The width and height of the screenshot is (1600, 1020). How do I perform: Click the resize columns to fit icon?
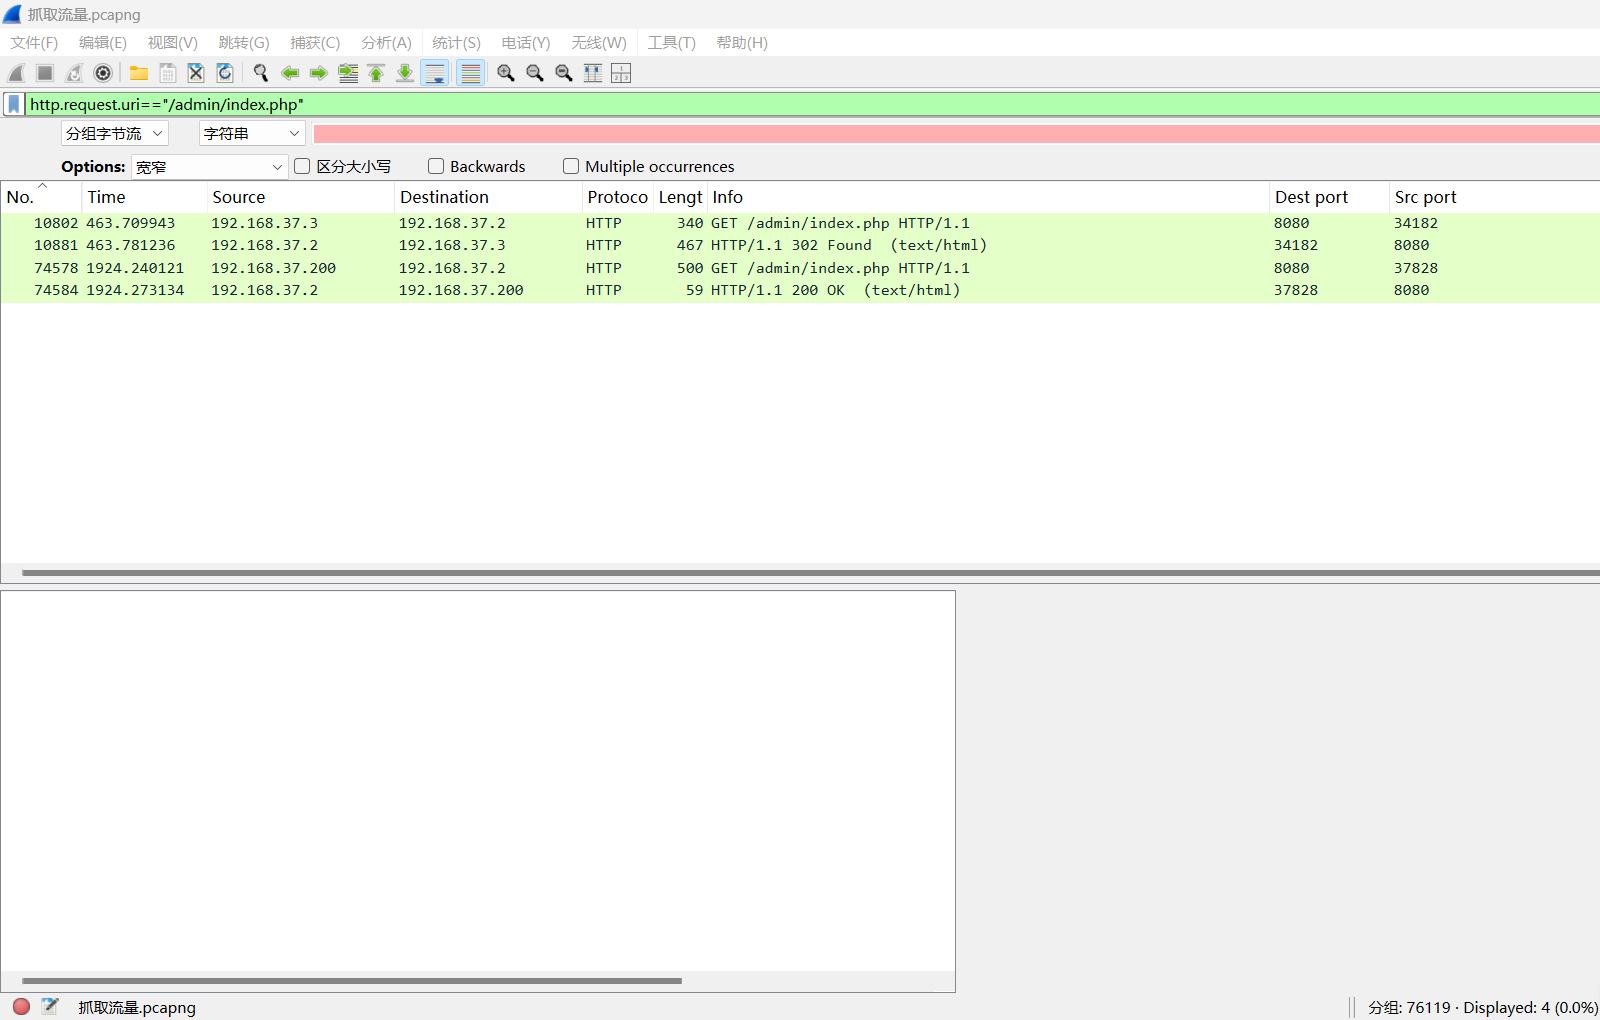pyautogui.click(x=593, y=73)
